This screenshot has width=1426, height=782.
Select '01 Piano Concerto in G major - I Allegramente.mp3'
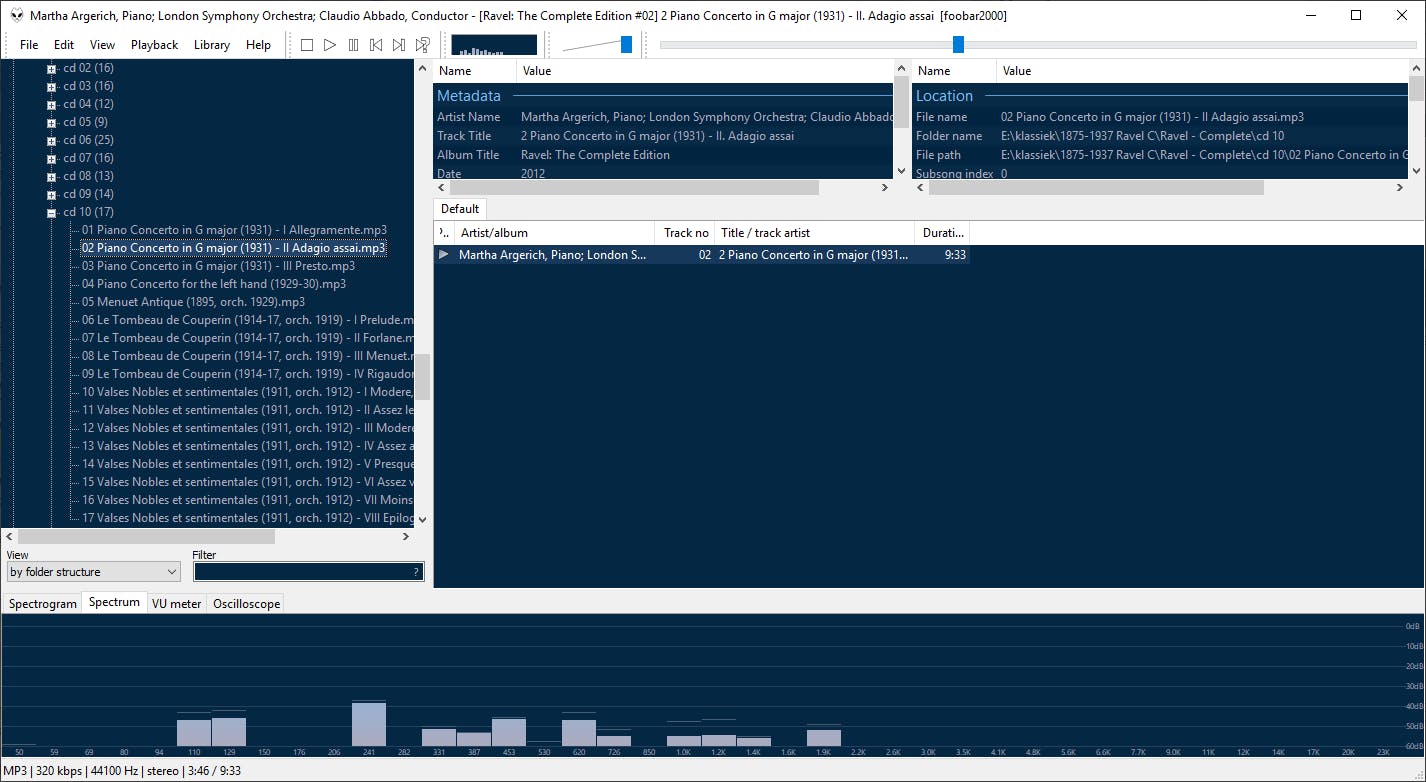[x=234, y=230]
